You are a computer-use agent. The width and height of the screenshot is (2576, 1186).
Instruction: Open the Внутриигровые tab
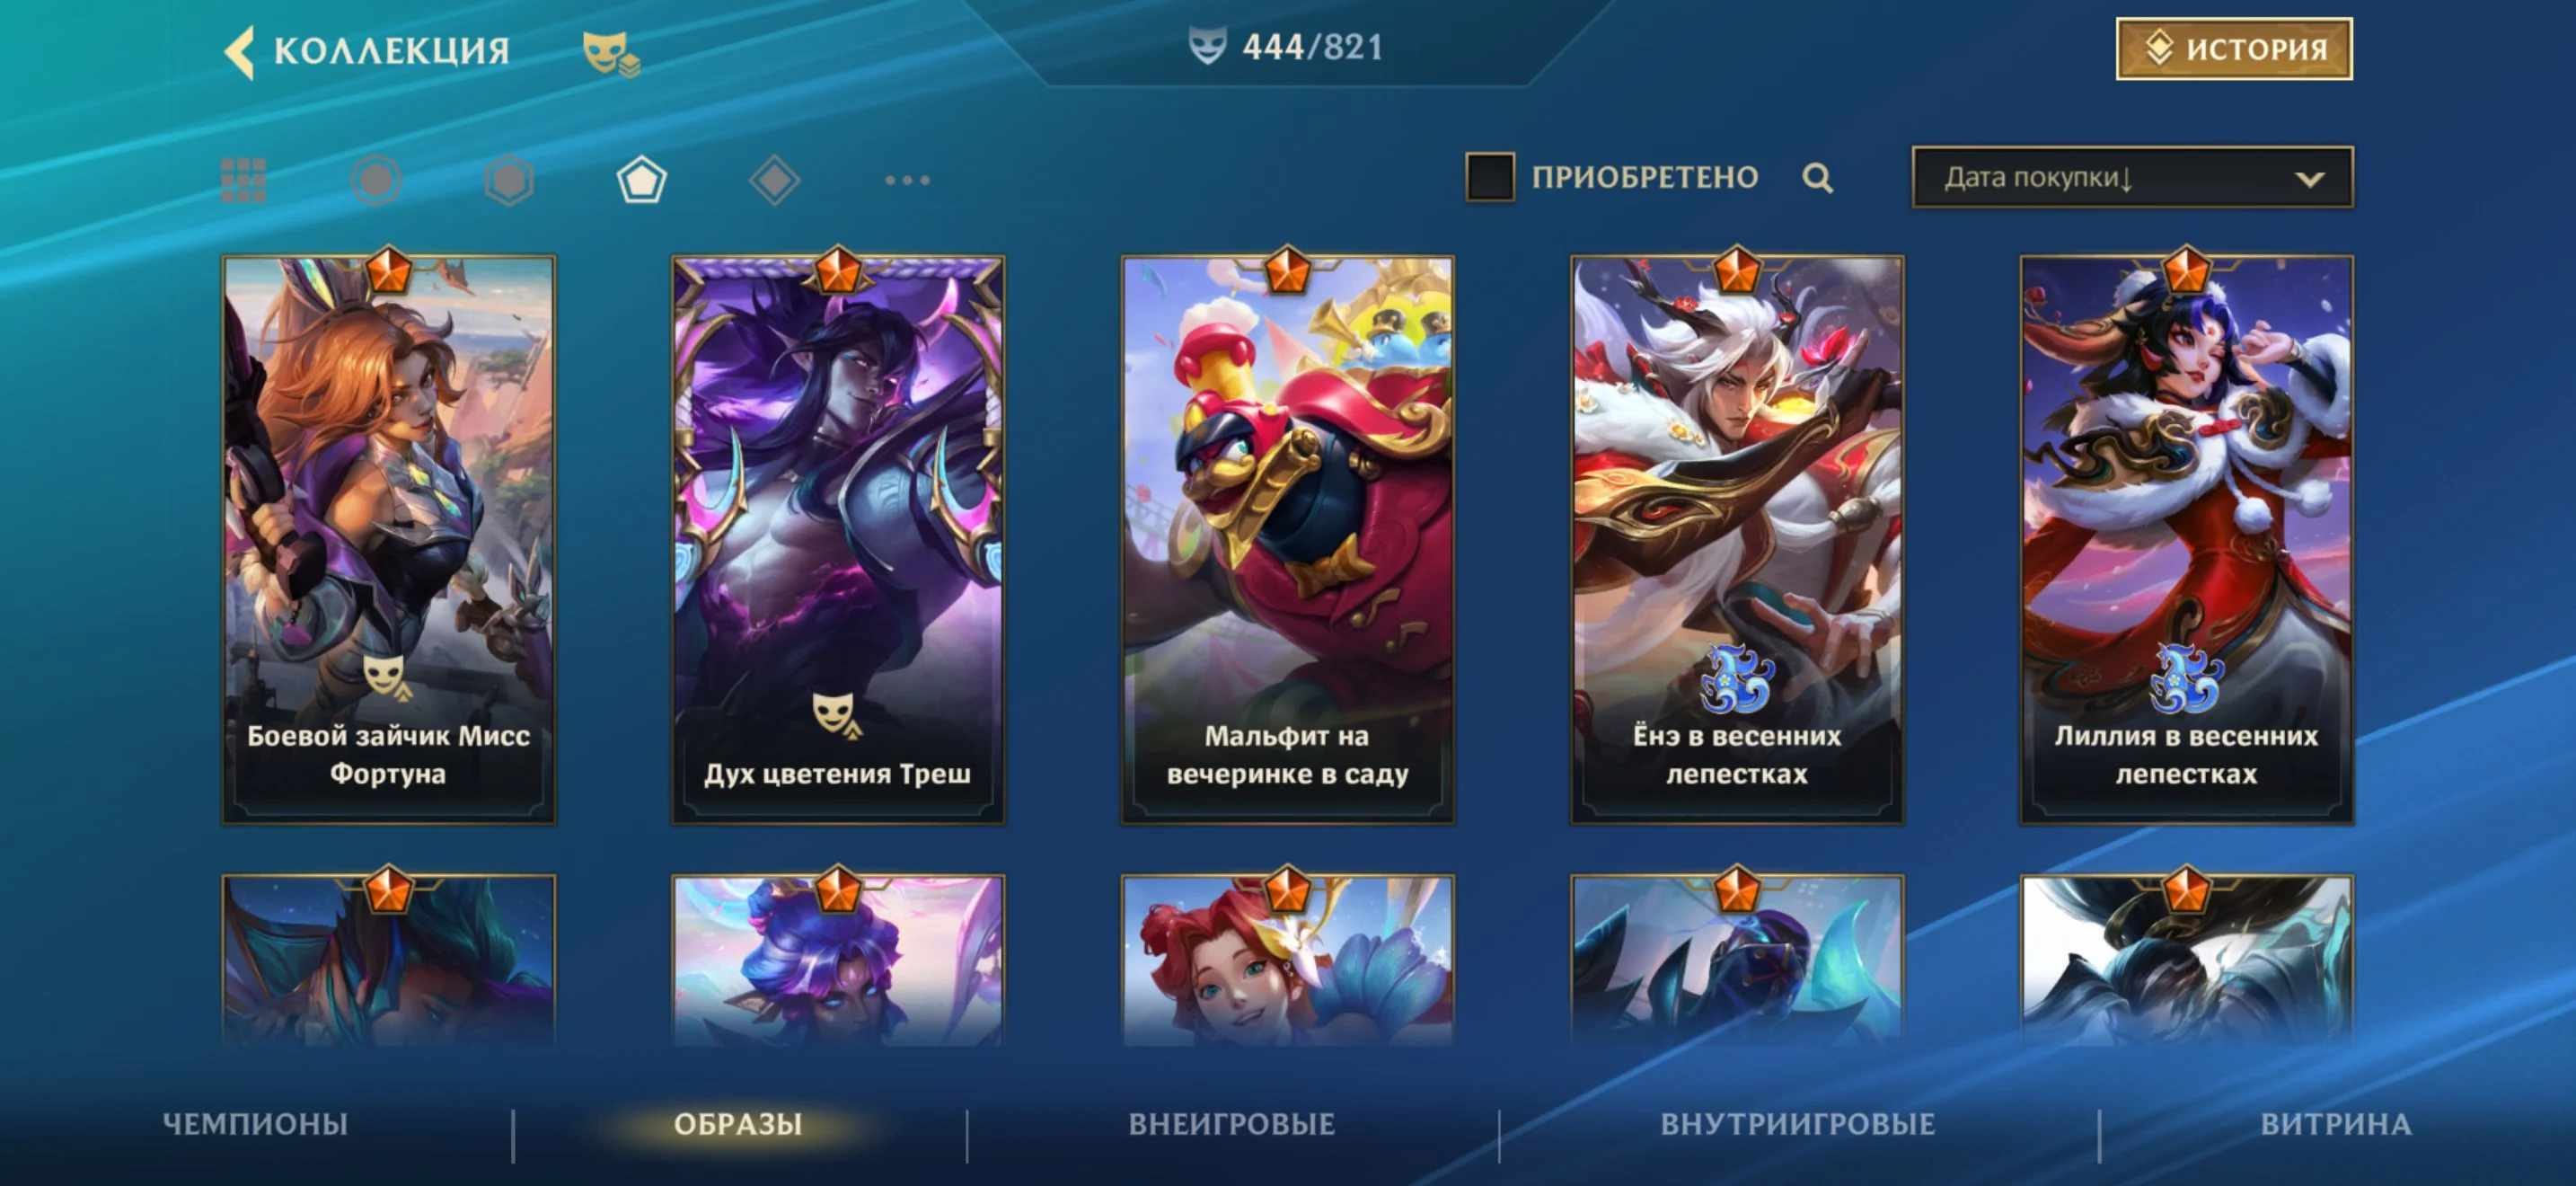point(1797,1124)
